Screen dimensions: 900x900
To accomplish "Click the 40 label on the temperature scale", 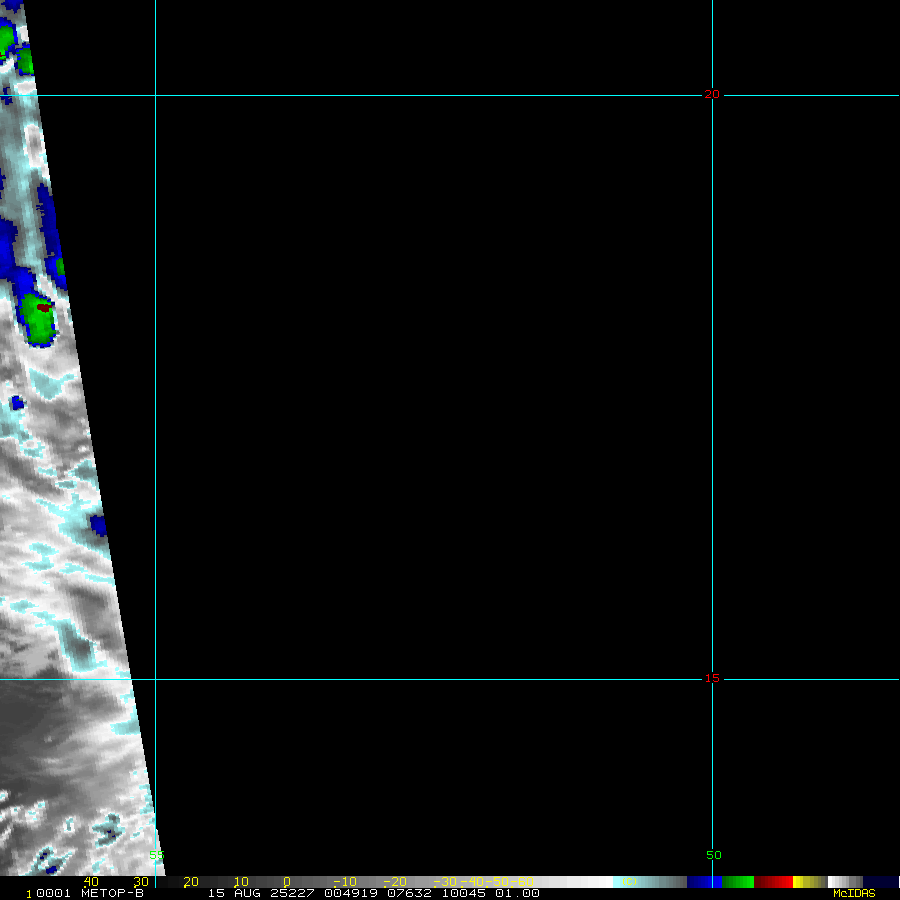I will [x=91, y=882].
